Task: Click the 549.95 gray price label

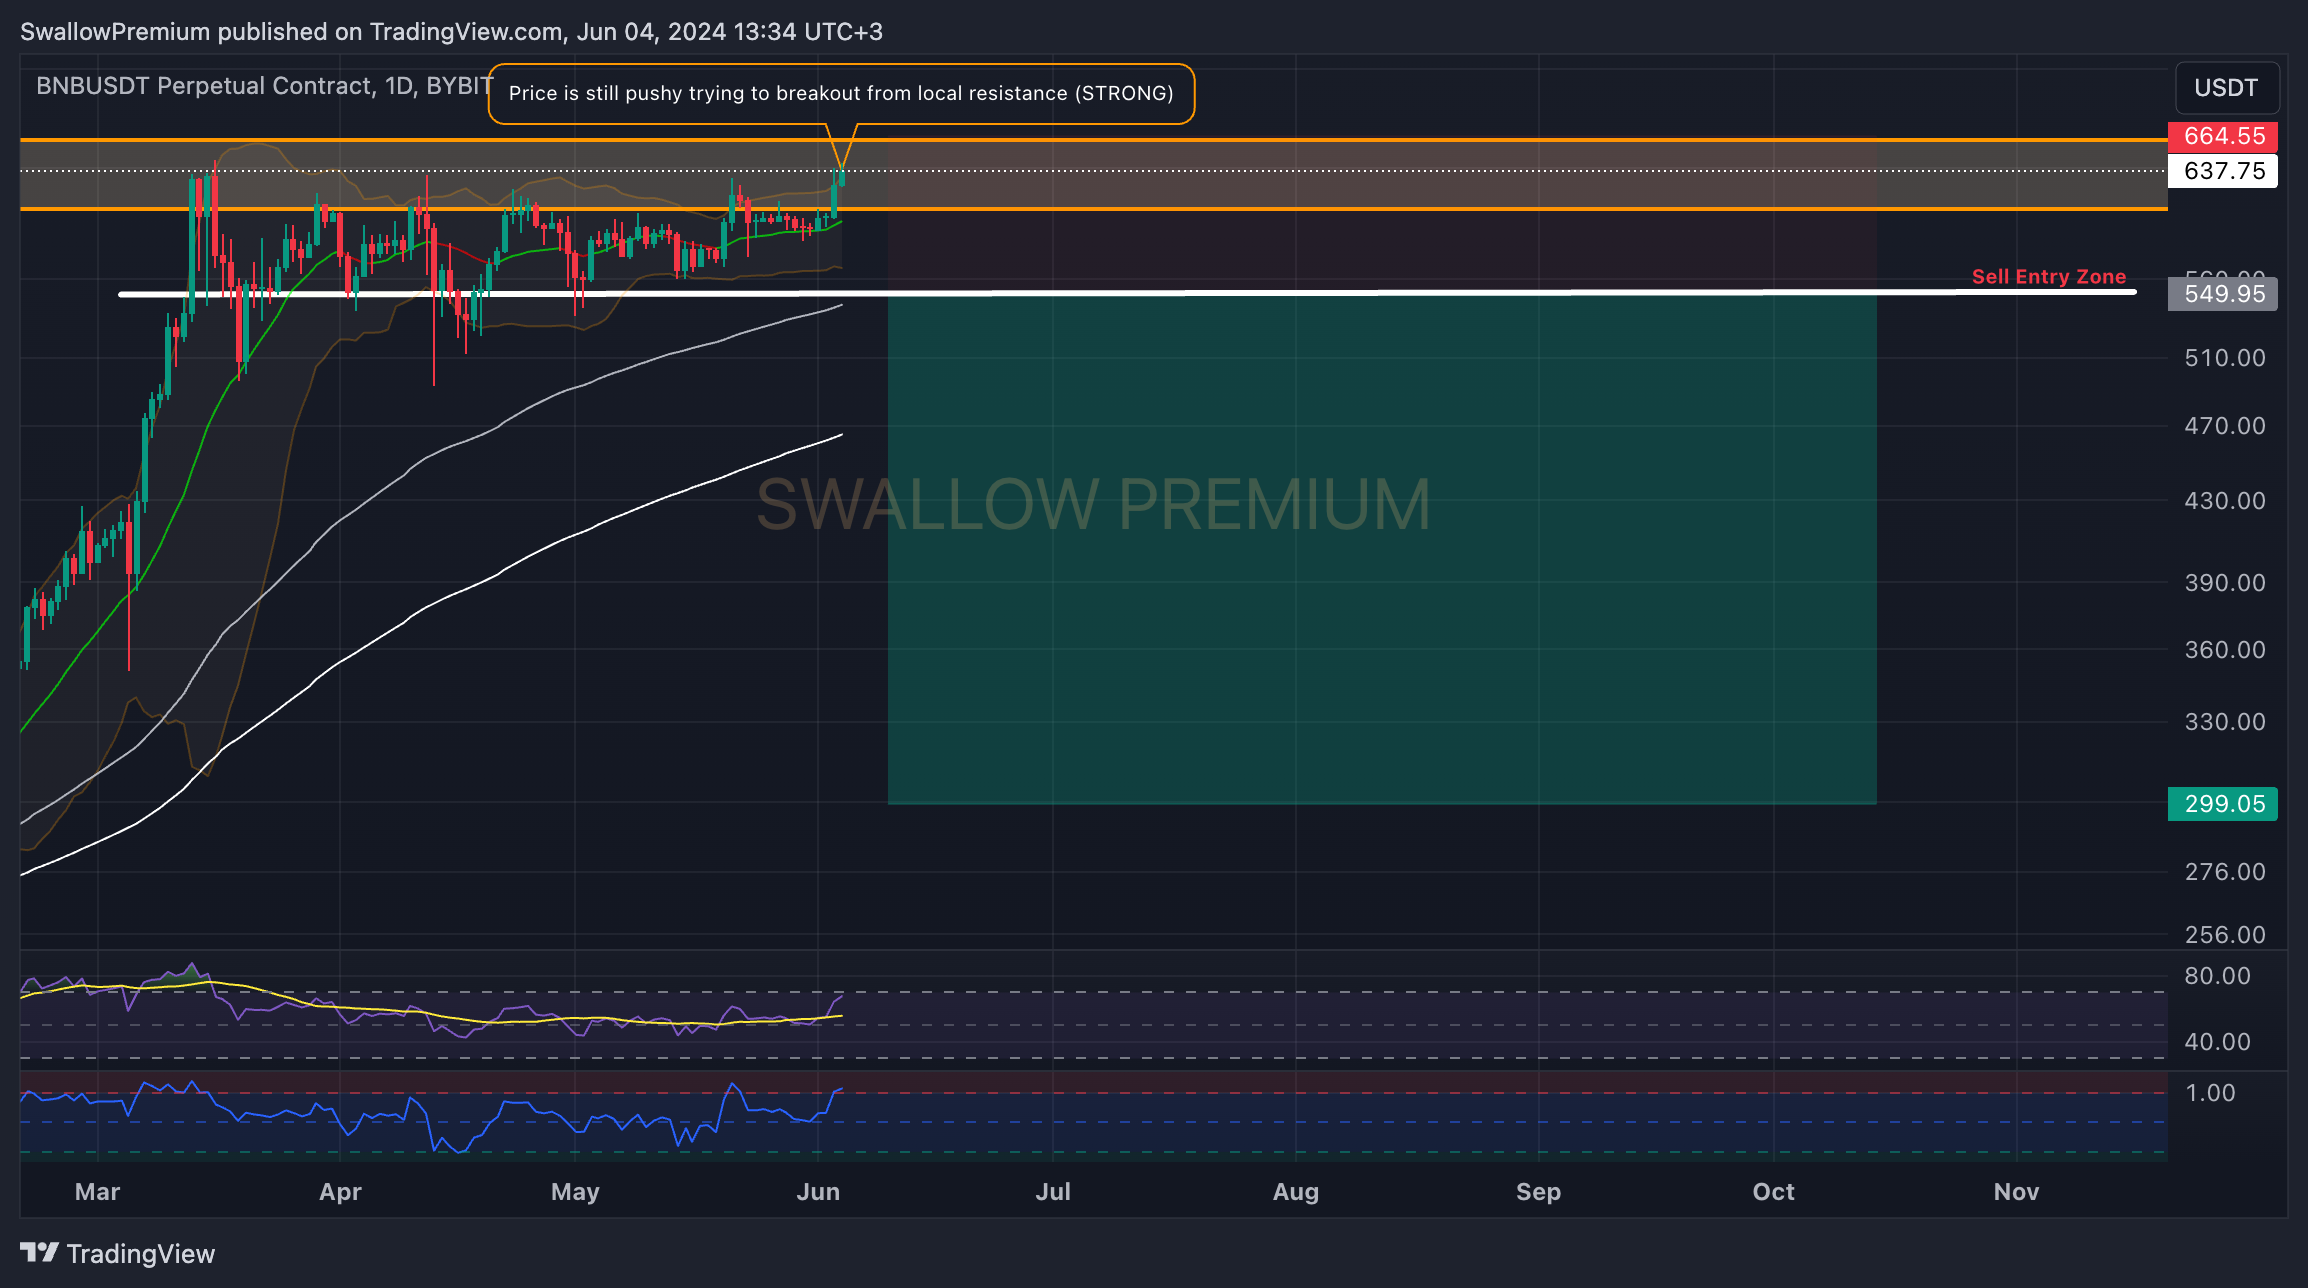Action: [2223, 294]
